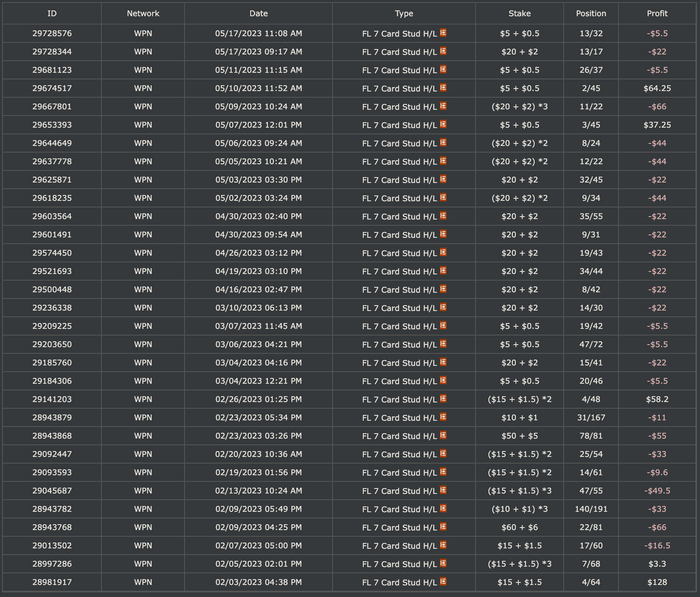Open the orange icon for tournament 29653393
Viewport: 700px width, 597px height.
[x=443, y=124]
